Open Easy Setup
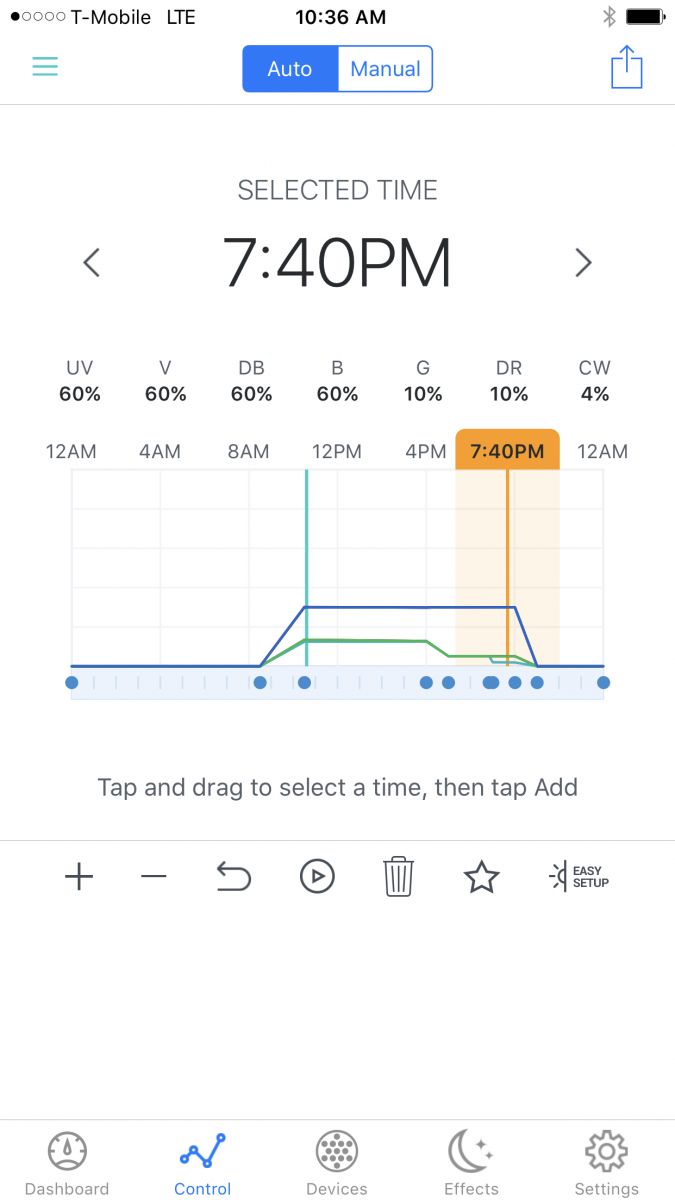This screenshot has height=1200, width=675. click(x=579, y=877)
